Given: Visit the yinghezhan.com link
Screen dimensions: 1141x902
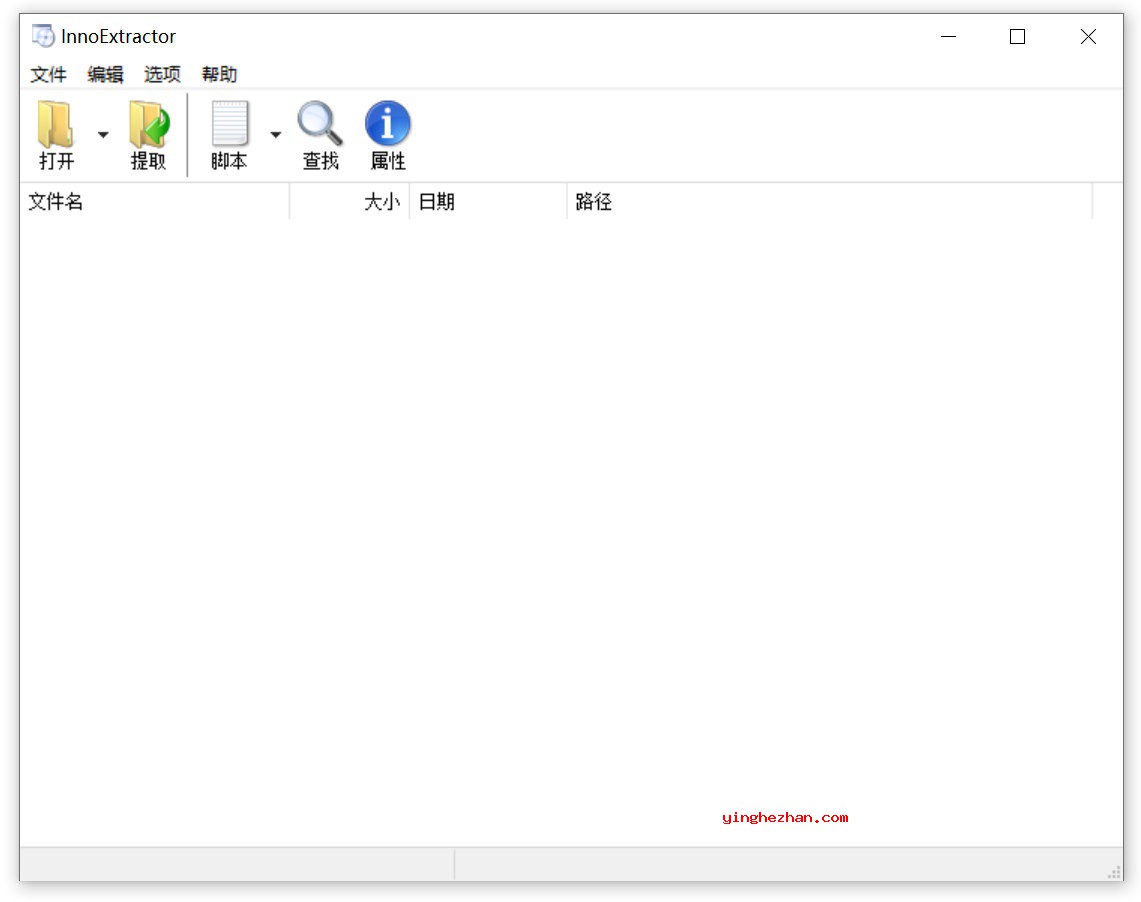Looking at the screenshot, I should pos(785,817).
